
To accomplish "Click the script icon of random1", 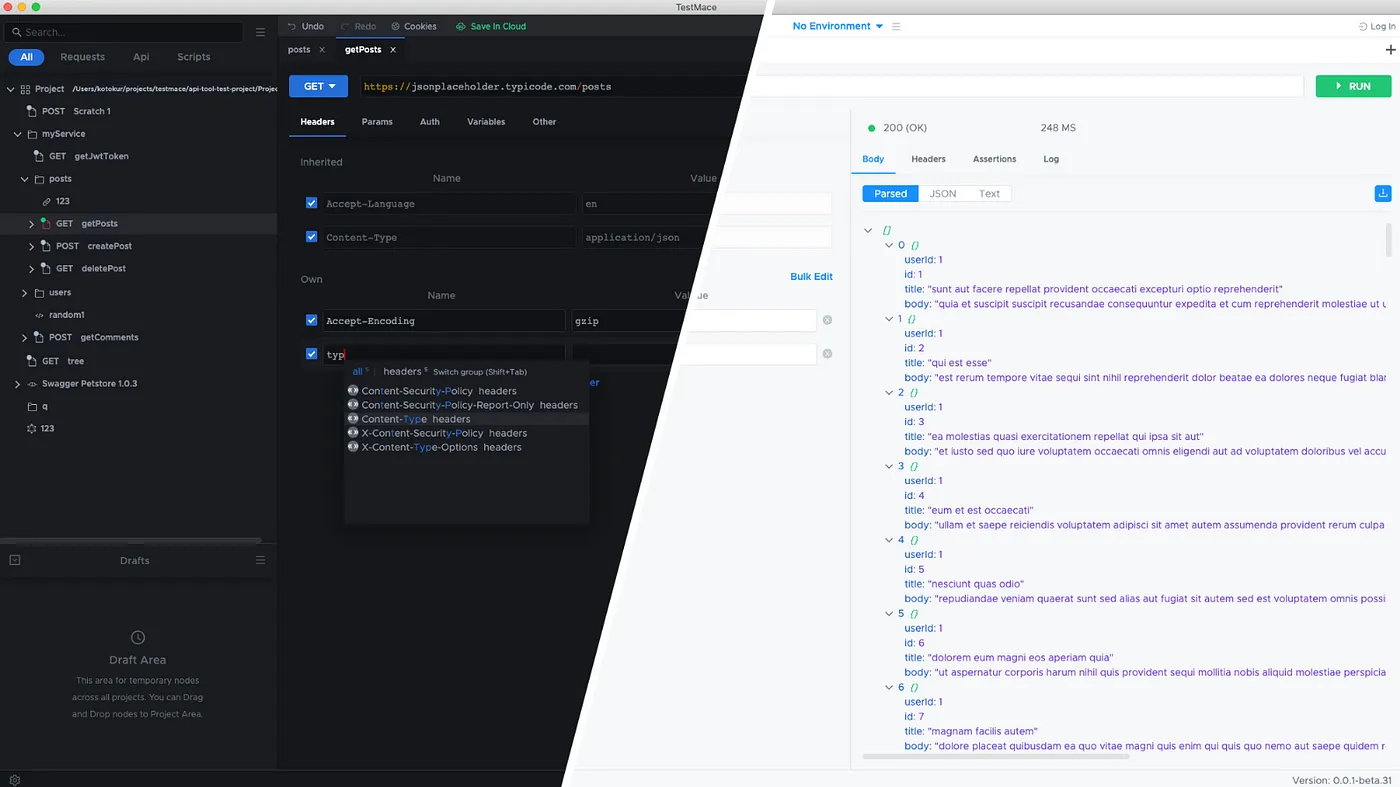I will coord(39,315).
